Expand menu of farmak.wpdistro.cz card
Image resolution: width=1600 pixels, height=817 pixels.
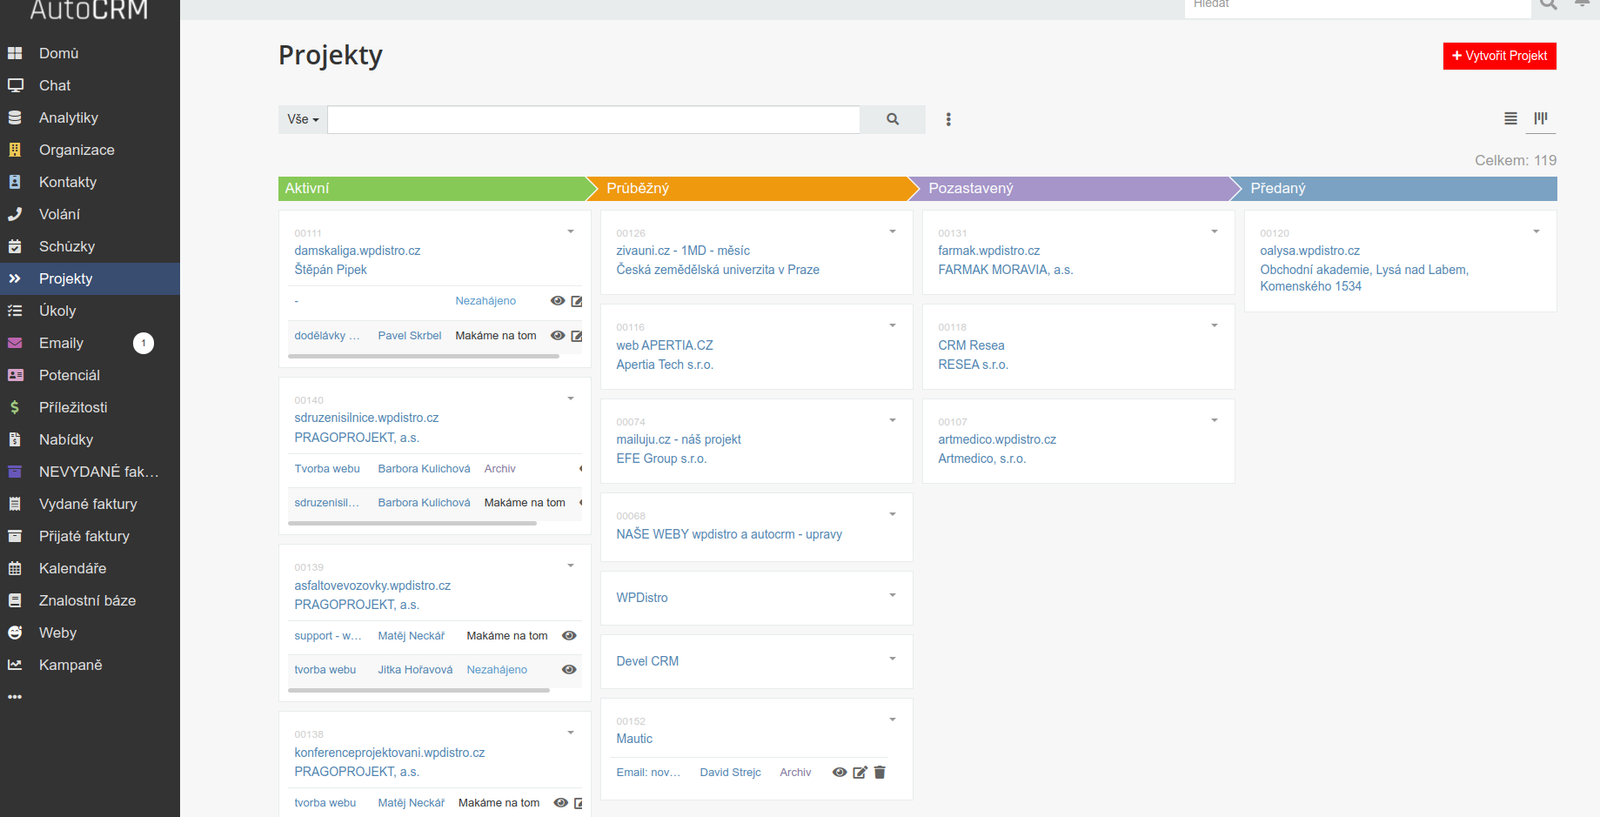point(1215,232)
